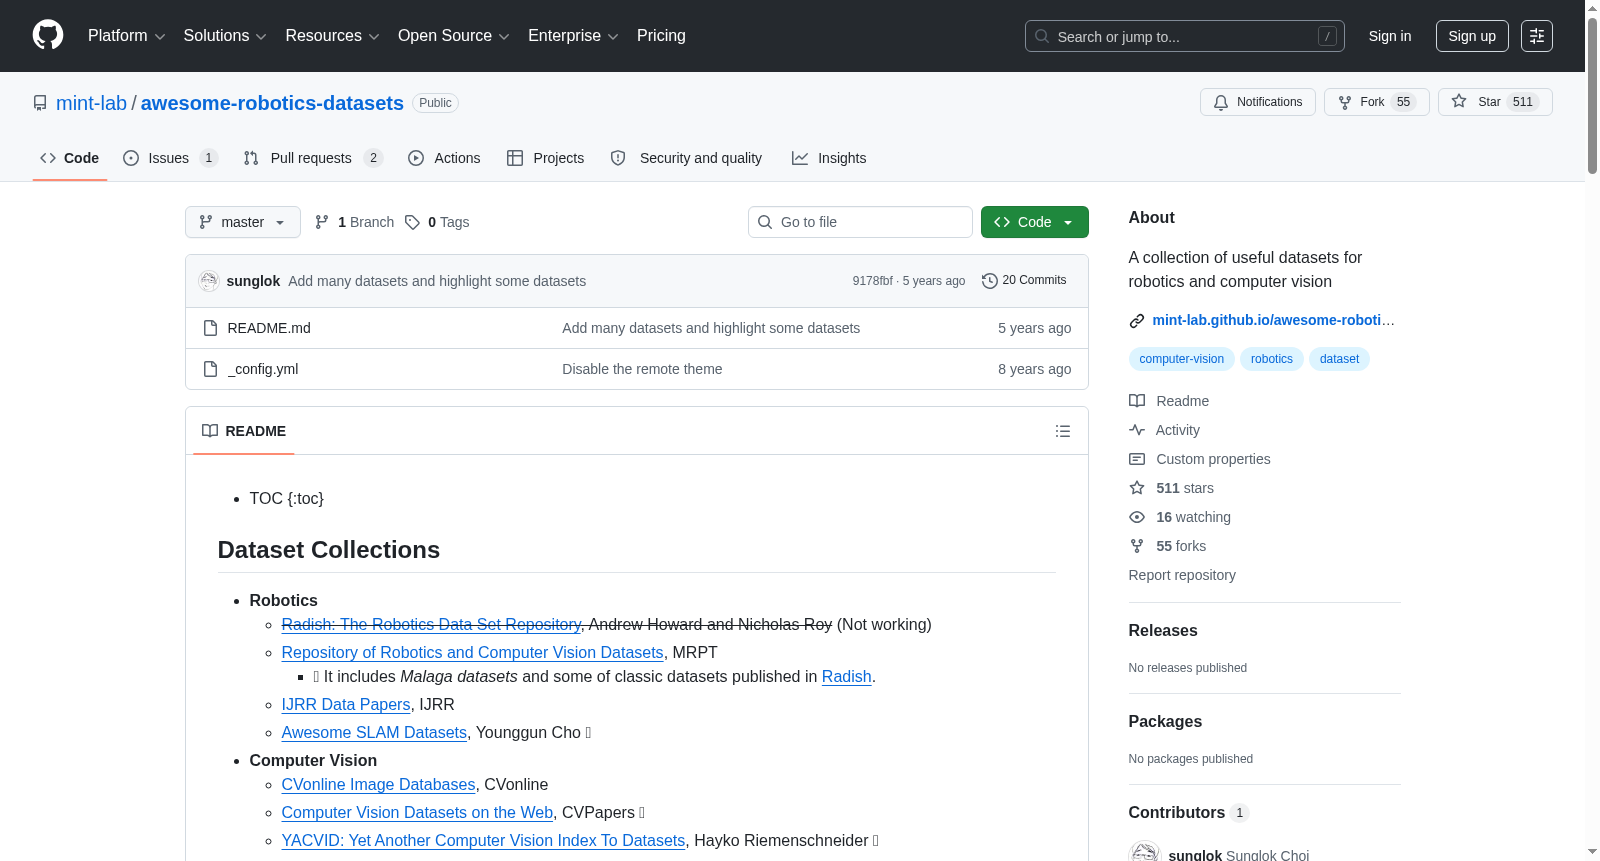
Task: Expand the Enterprise menu
Action: (x=573, y=36)
